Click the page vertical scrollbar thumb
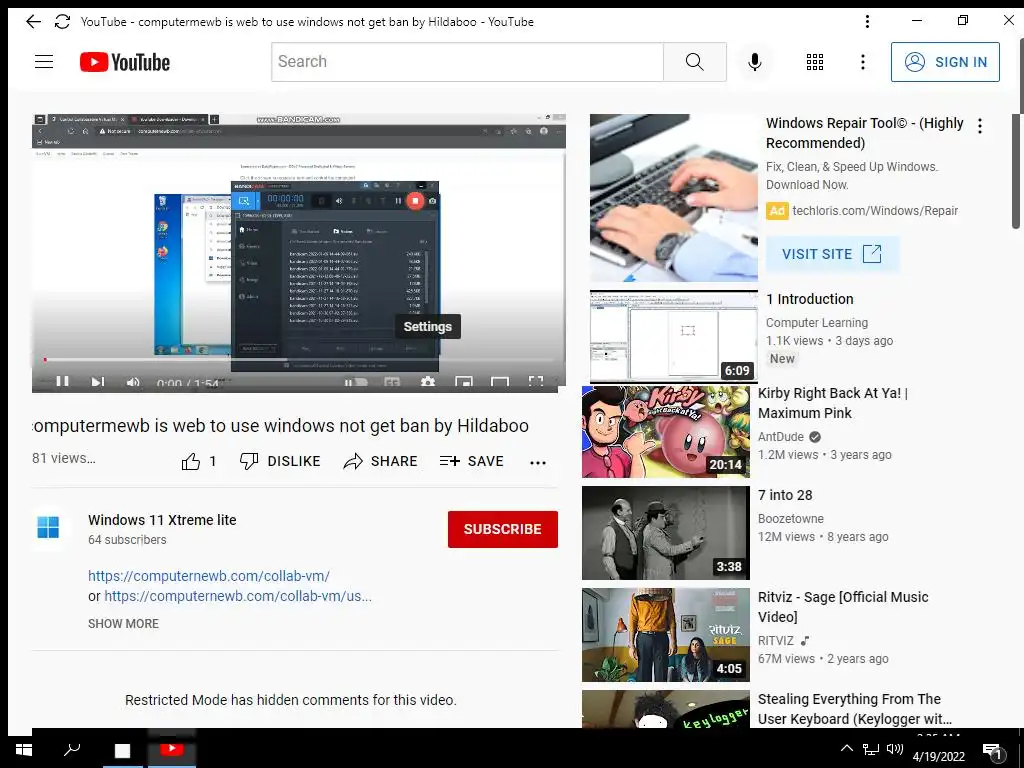 [1016, 171]
